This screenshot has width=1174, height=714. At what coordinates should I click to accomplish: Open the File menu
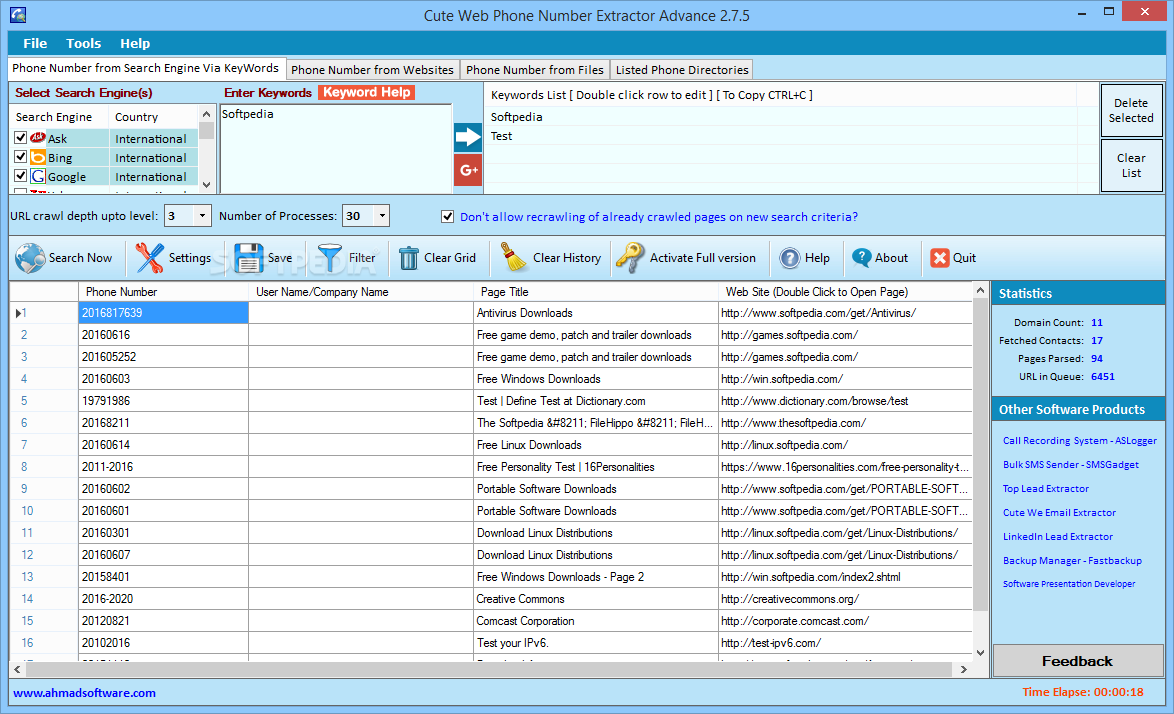point(34,43)
